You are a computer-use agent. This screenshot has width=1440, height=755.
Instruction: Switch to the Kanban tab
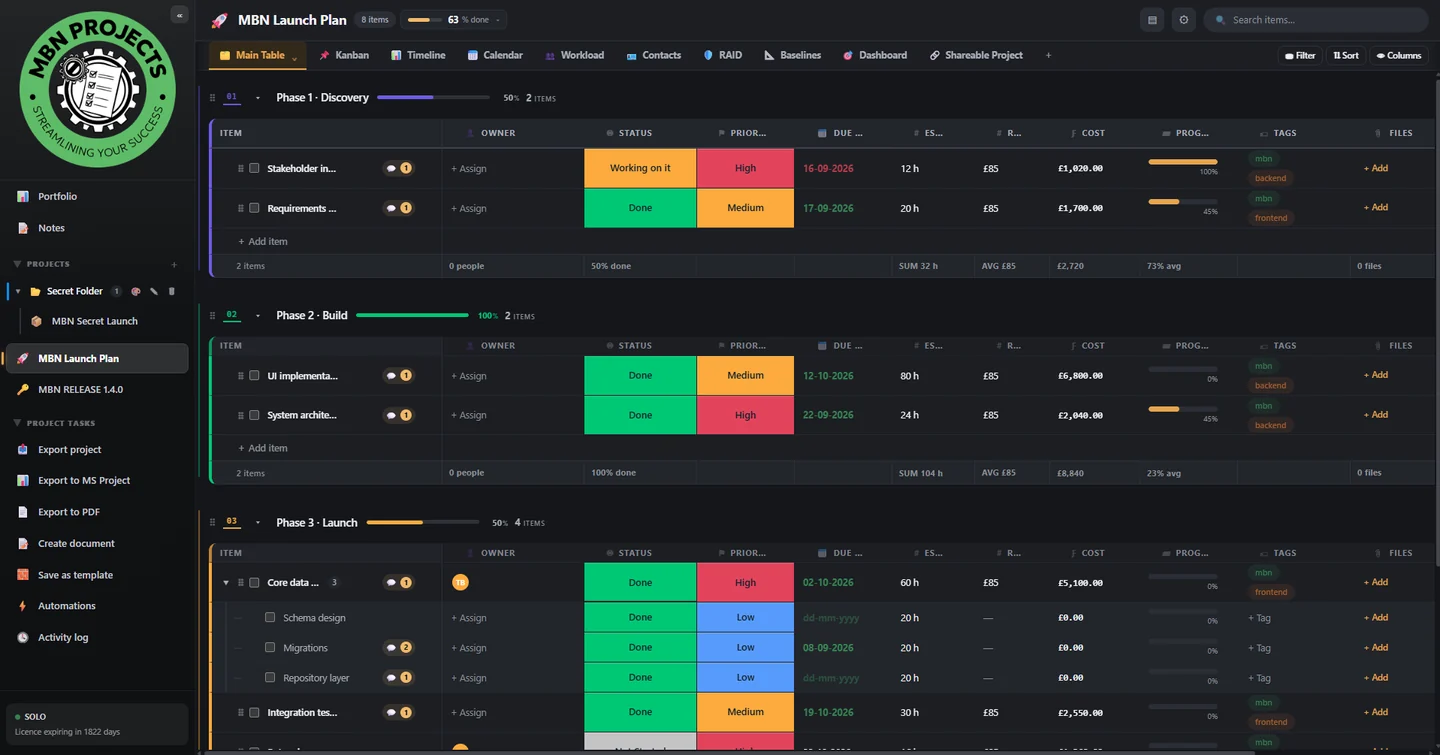[x=344, y=55]
